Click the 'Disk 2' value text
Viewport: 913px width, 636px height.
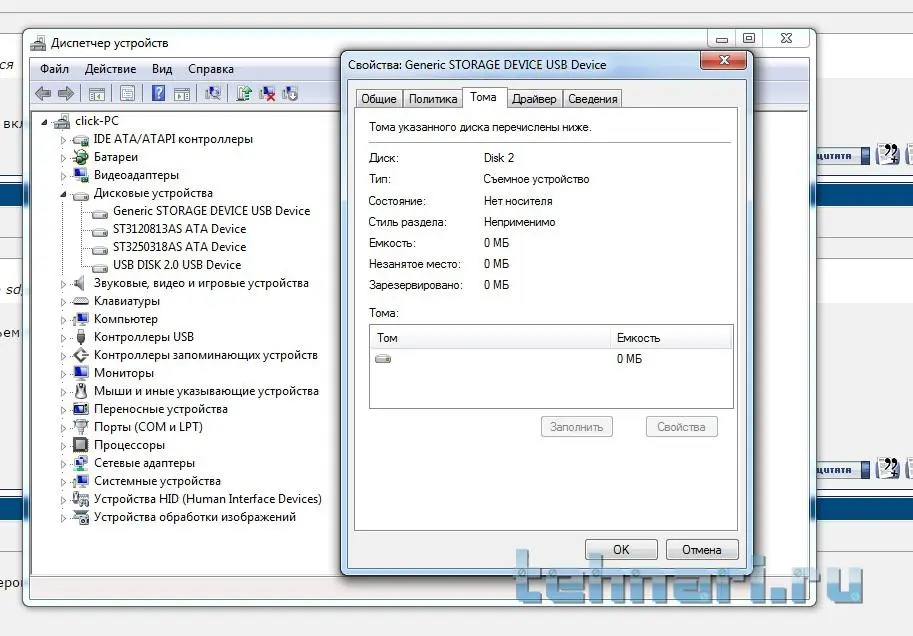click(499, 158)
